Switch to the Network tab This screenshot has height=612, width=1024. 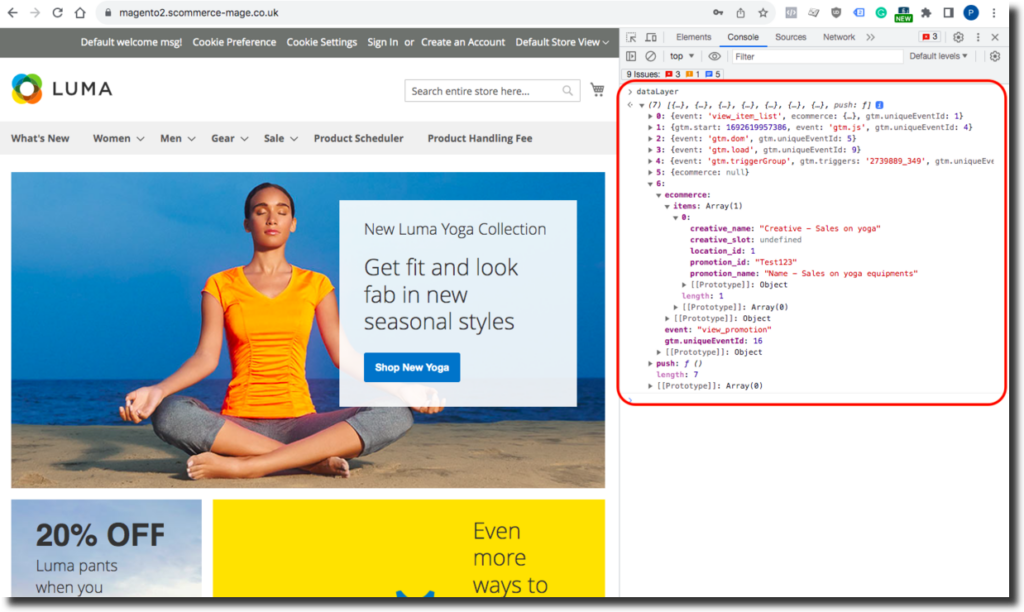[839, 37]
